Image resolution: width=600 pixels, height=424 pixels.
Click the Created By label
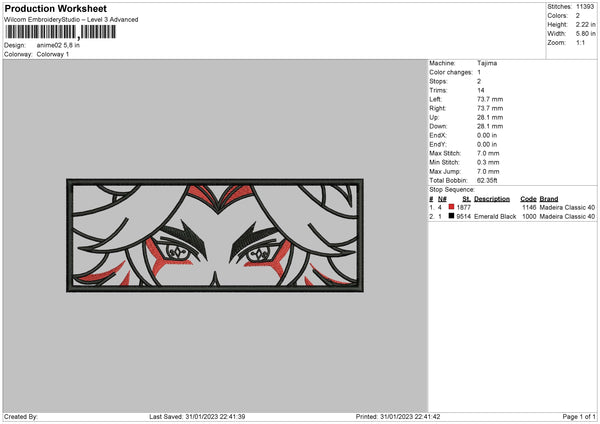[x=21, y=417]
